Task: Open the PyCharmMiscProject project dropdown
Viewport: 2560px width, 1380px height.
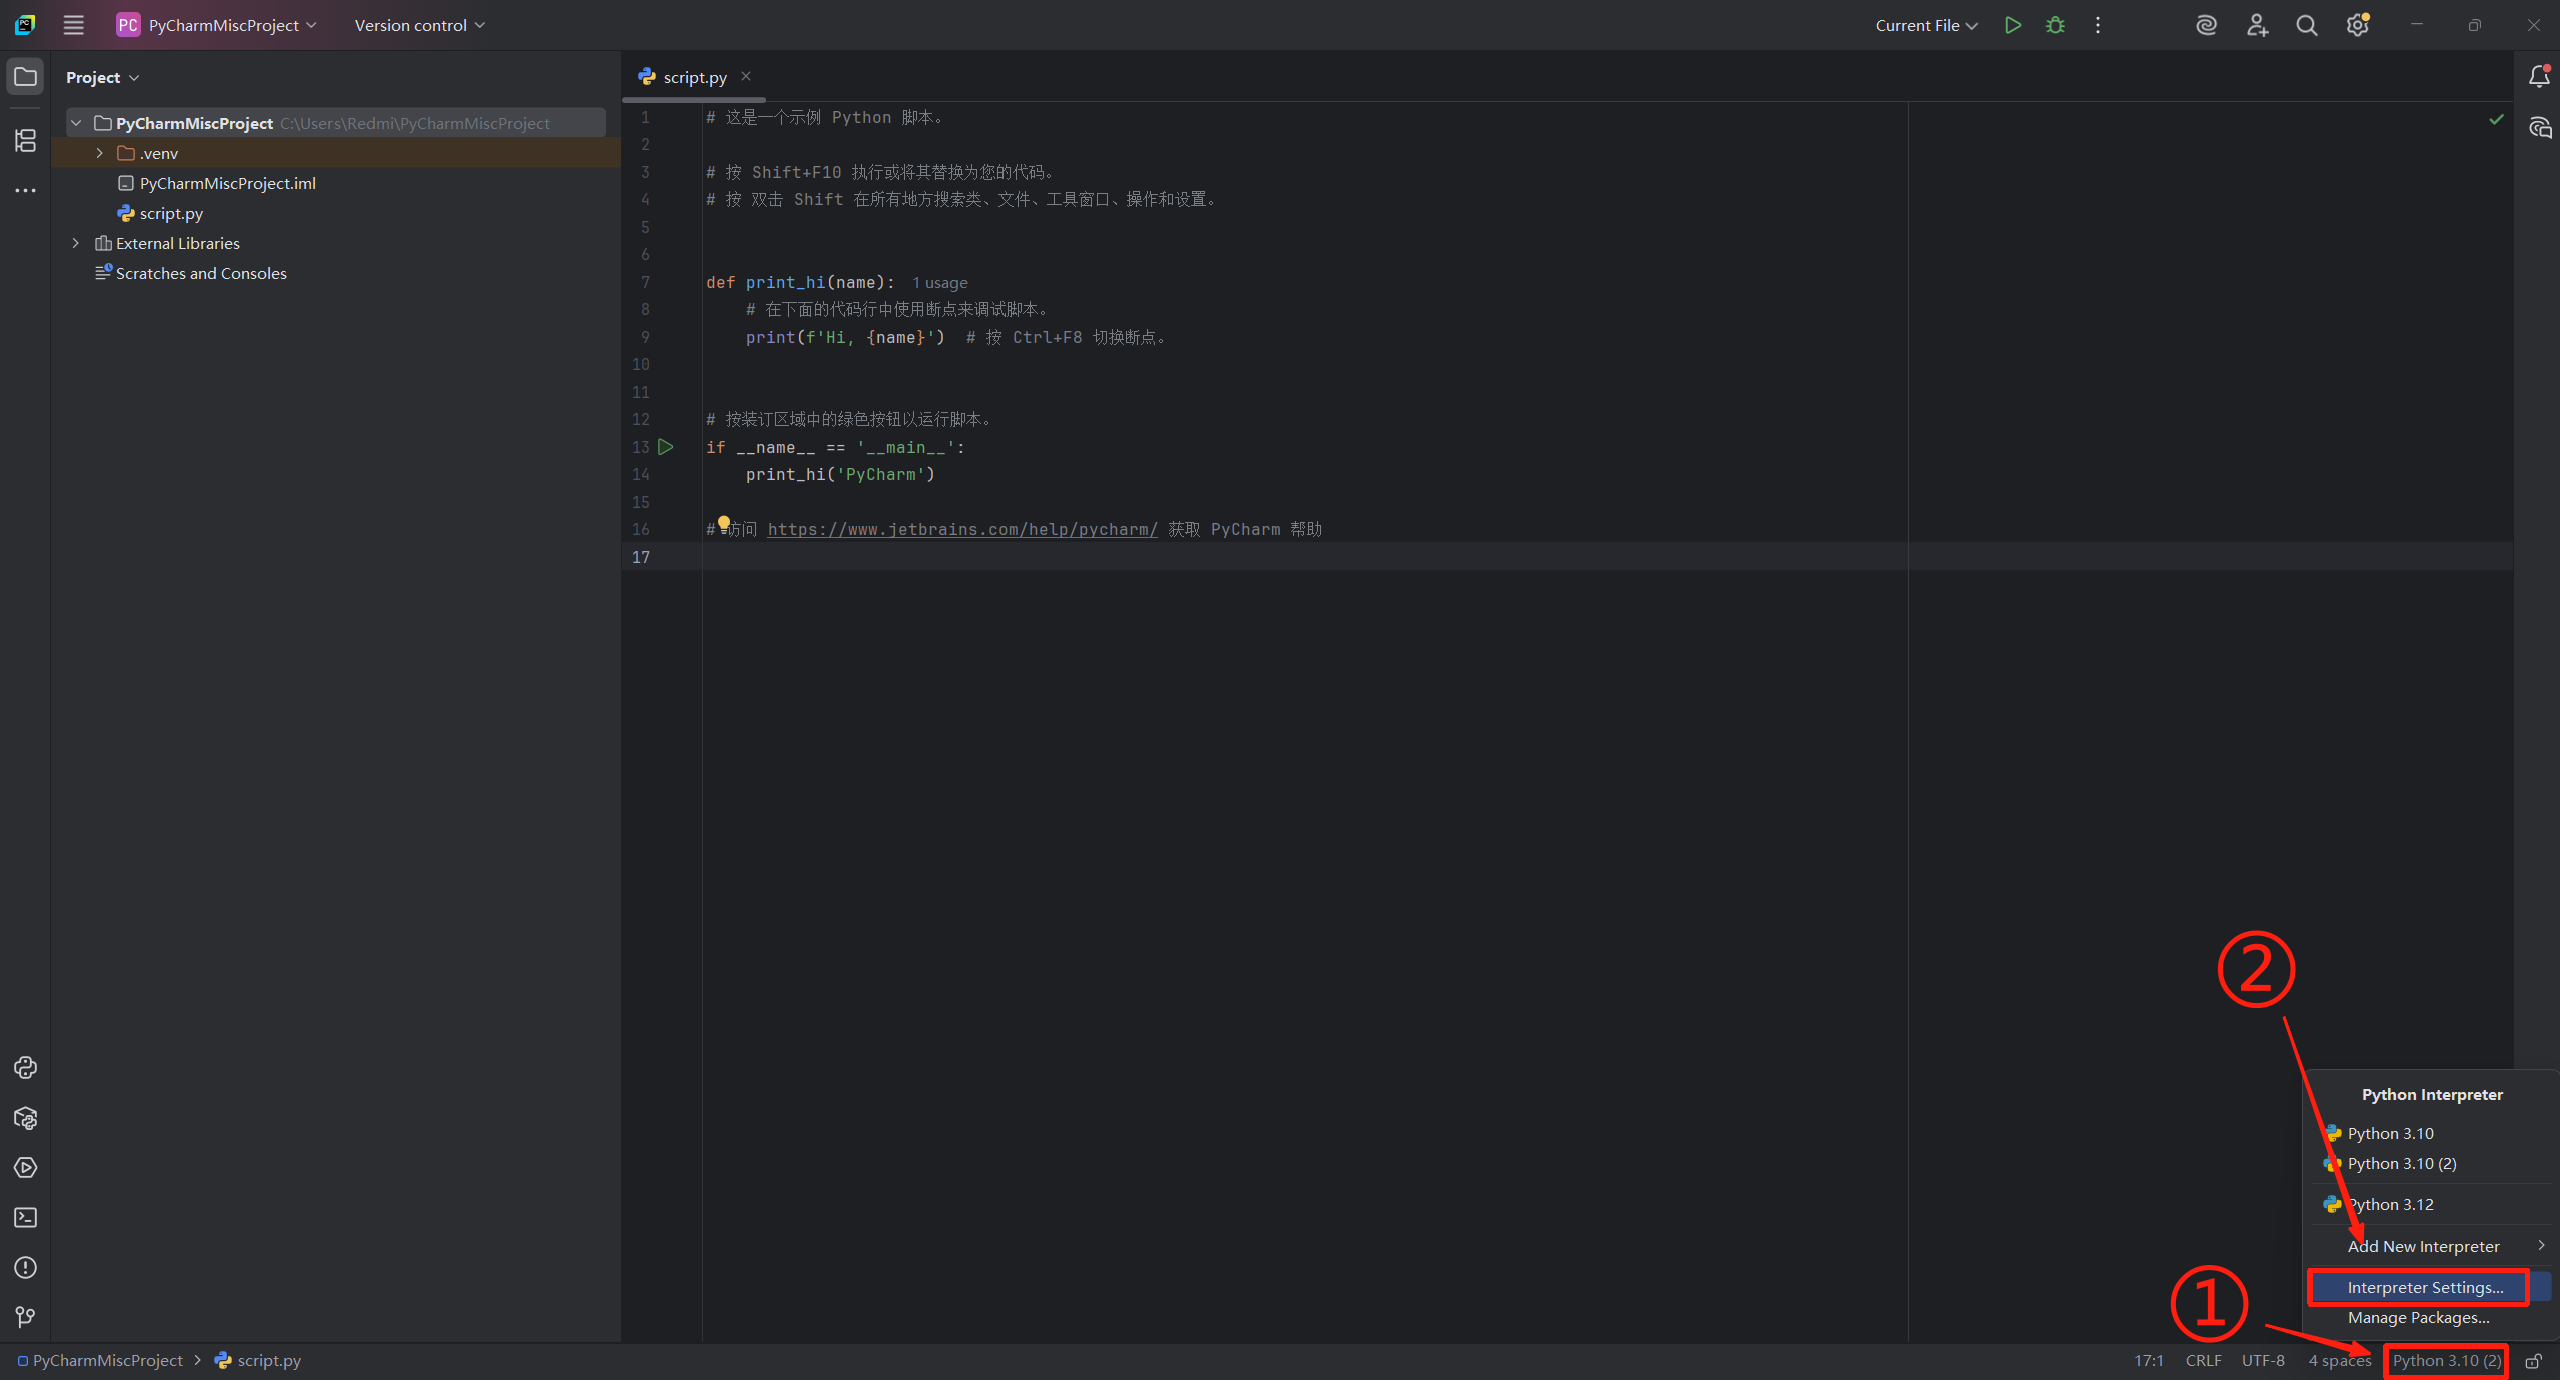Action: pyautogui.click(x=216, y=25)
